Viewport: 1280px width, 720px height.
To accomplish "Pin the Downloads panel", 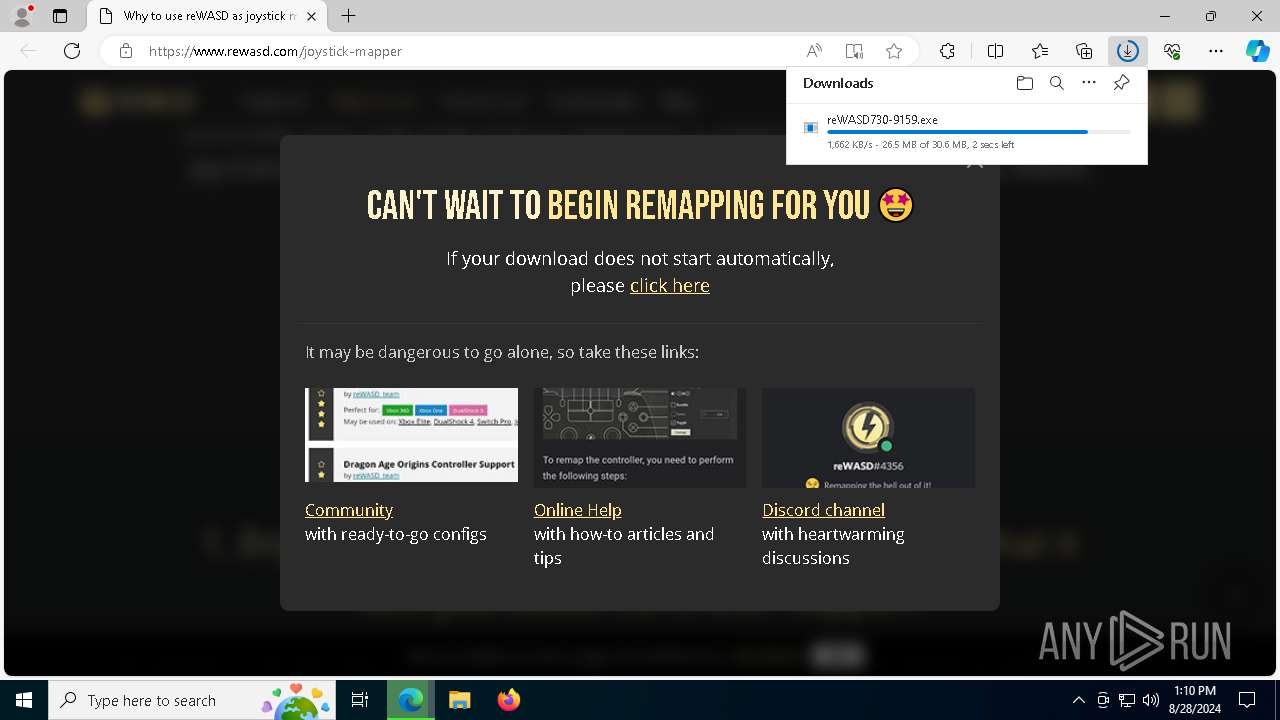I will [x=1121, y=83].
